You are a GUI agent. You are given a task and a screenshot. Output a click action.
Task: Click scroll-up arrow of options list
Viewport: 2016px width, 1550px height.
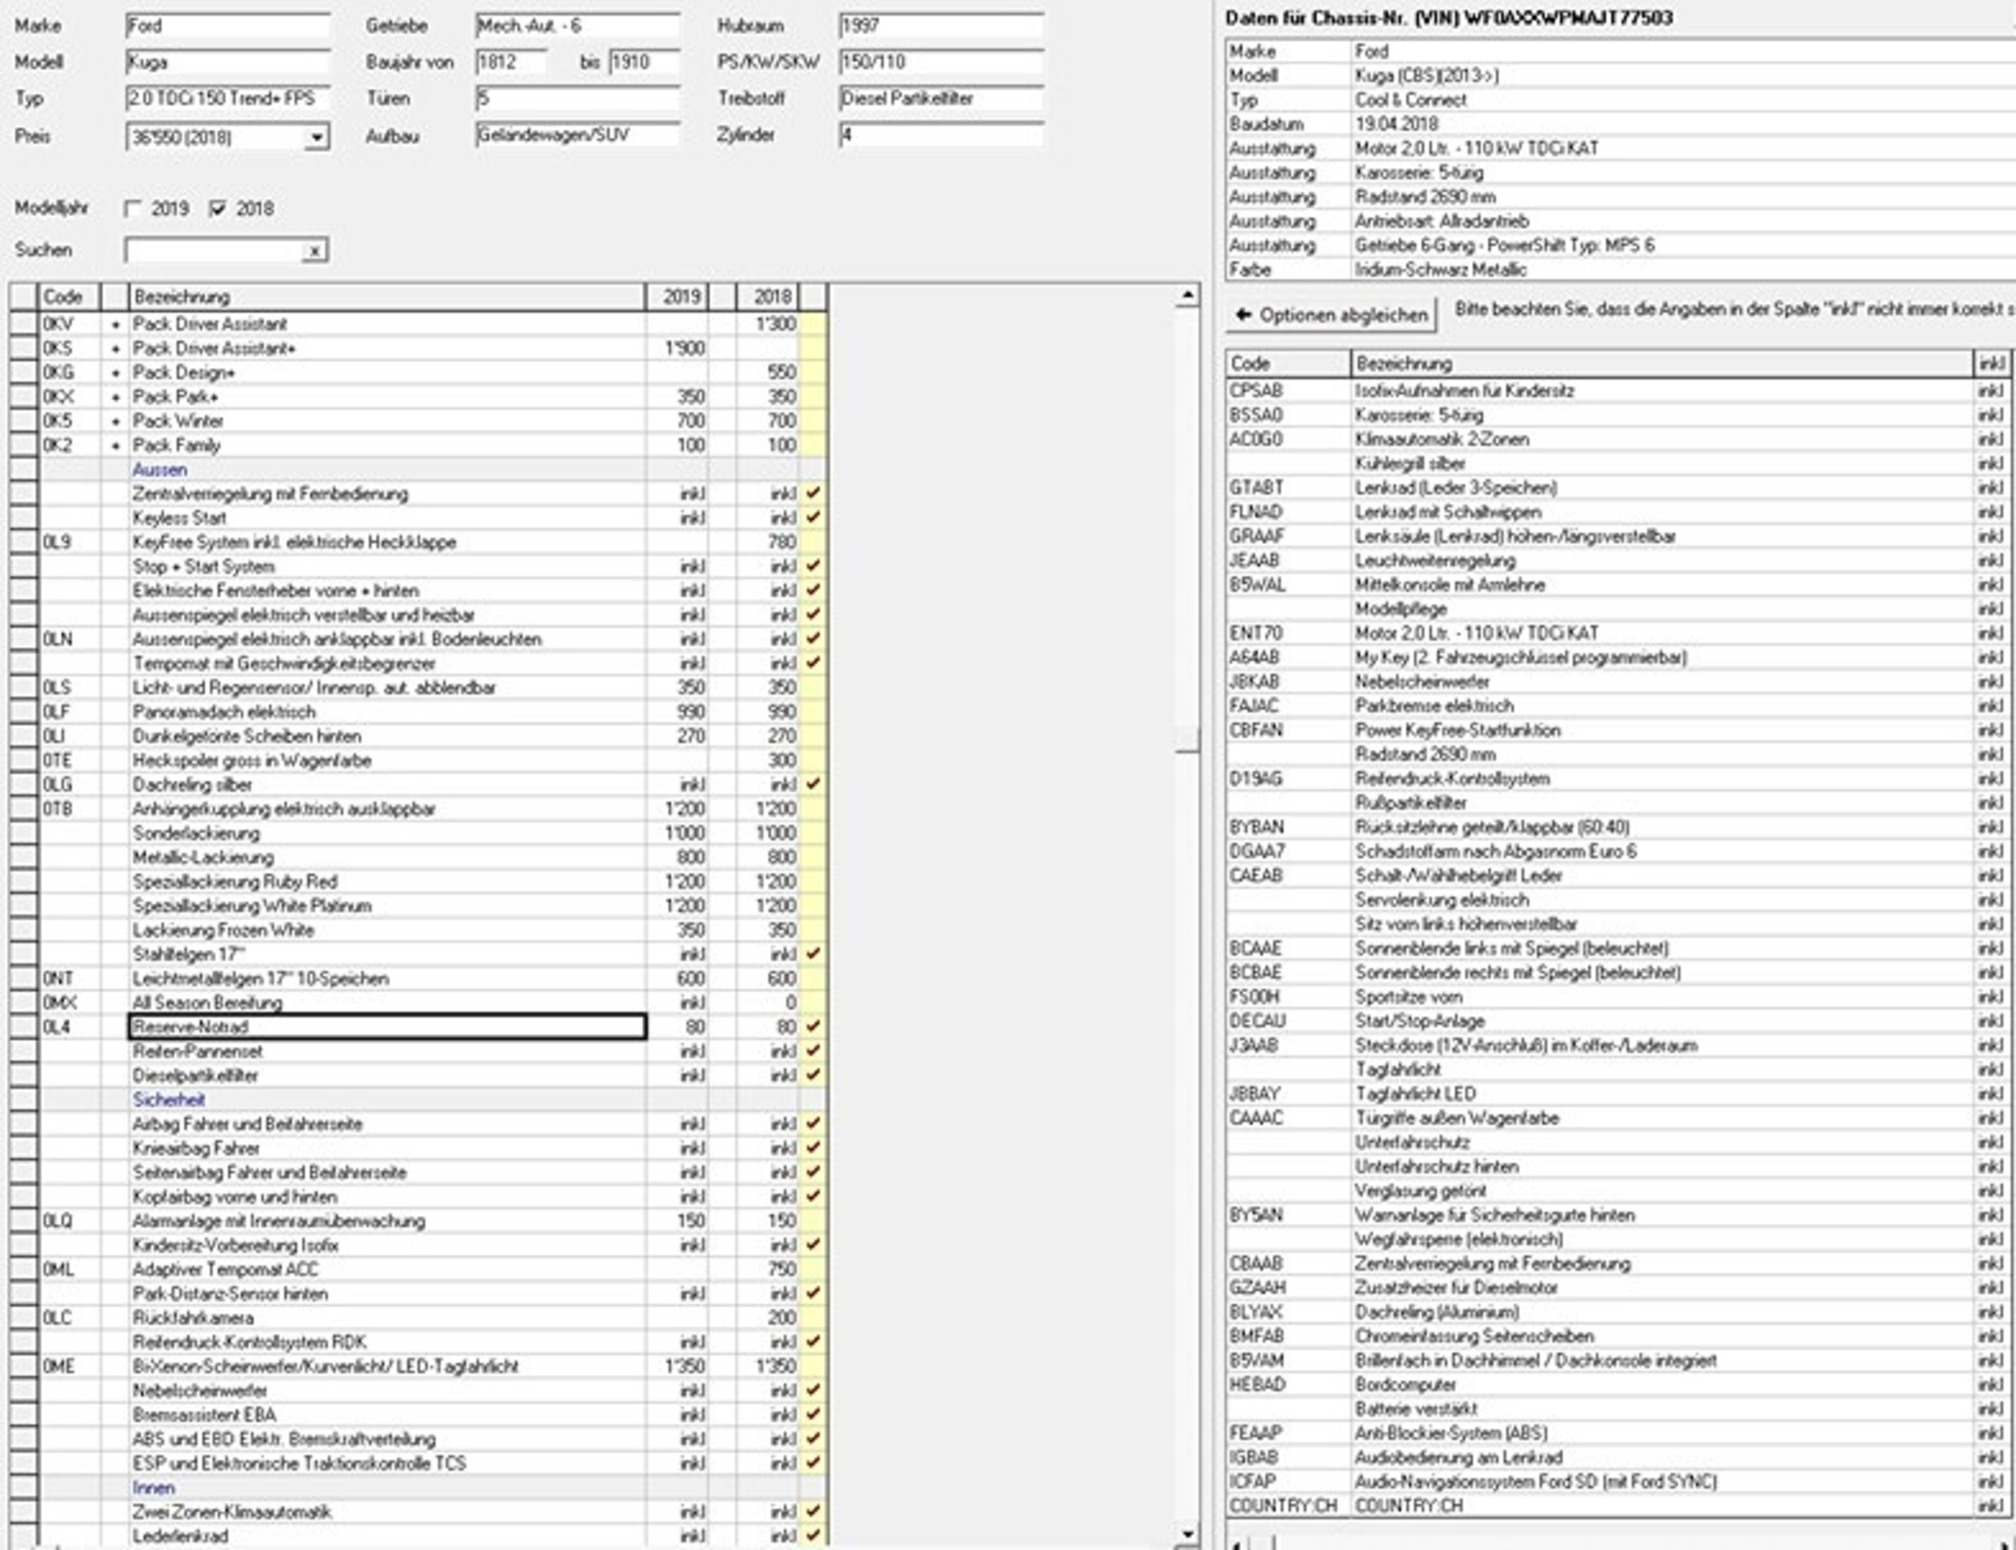click(x=1187, y=295)
